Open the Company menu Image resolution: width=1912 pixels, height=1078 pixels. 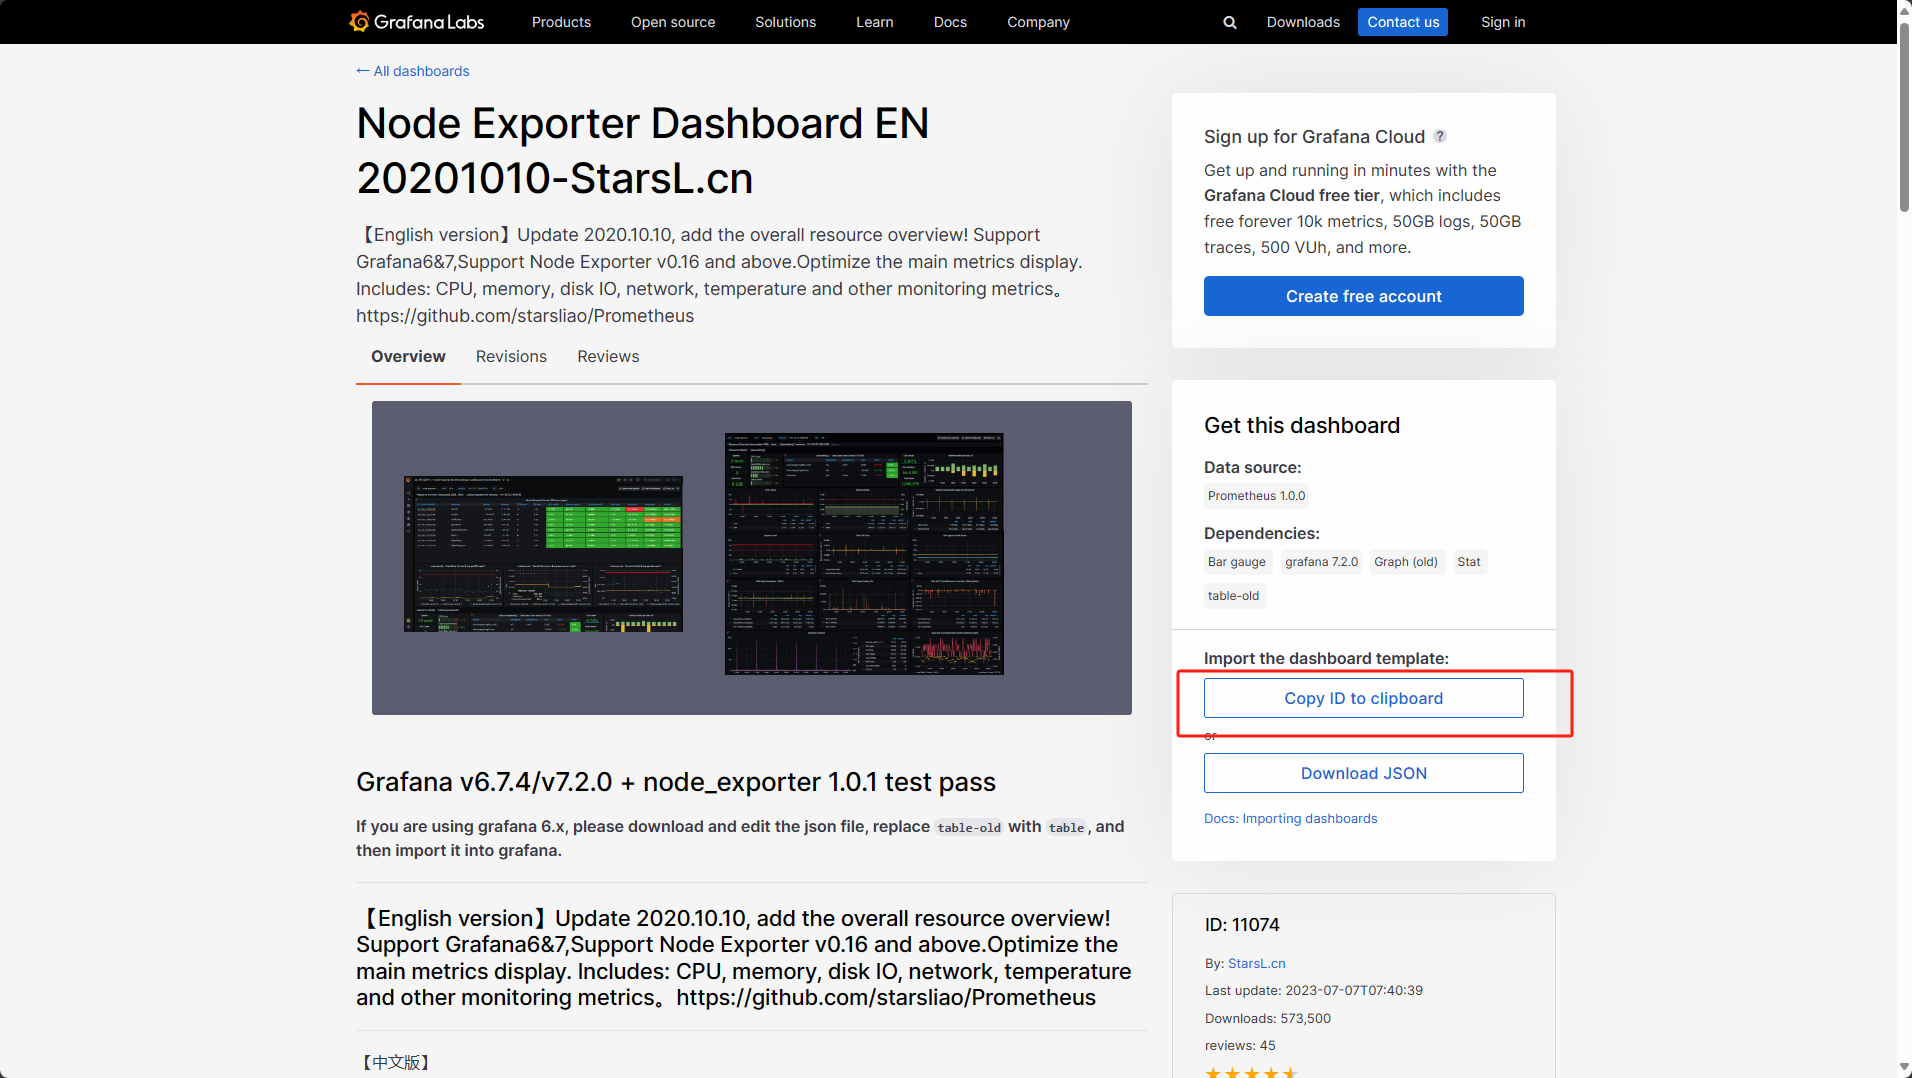coord(1038,22)
